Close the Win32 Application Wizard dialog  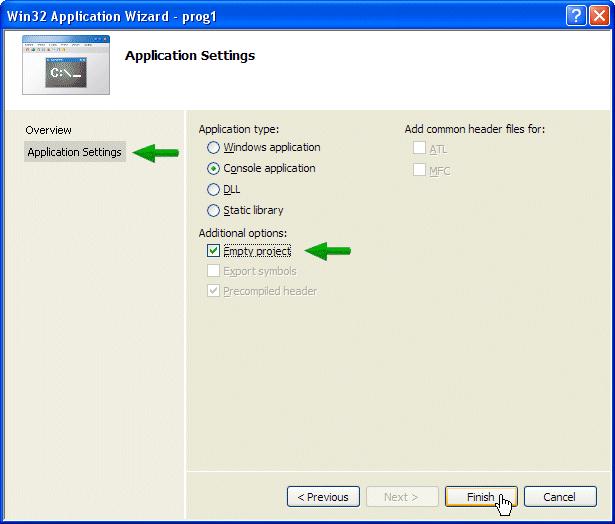598,15
